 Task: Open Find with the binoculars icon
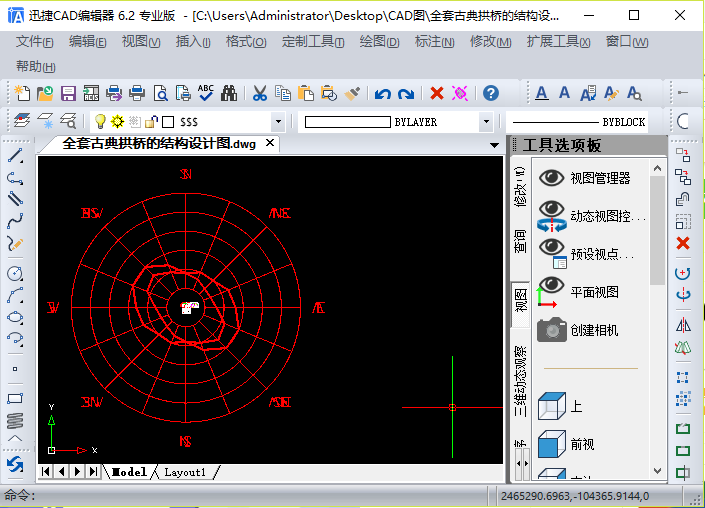point(229,93)
